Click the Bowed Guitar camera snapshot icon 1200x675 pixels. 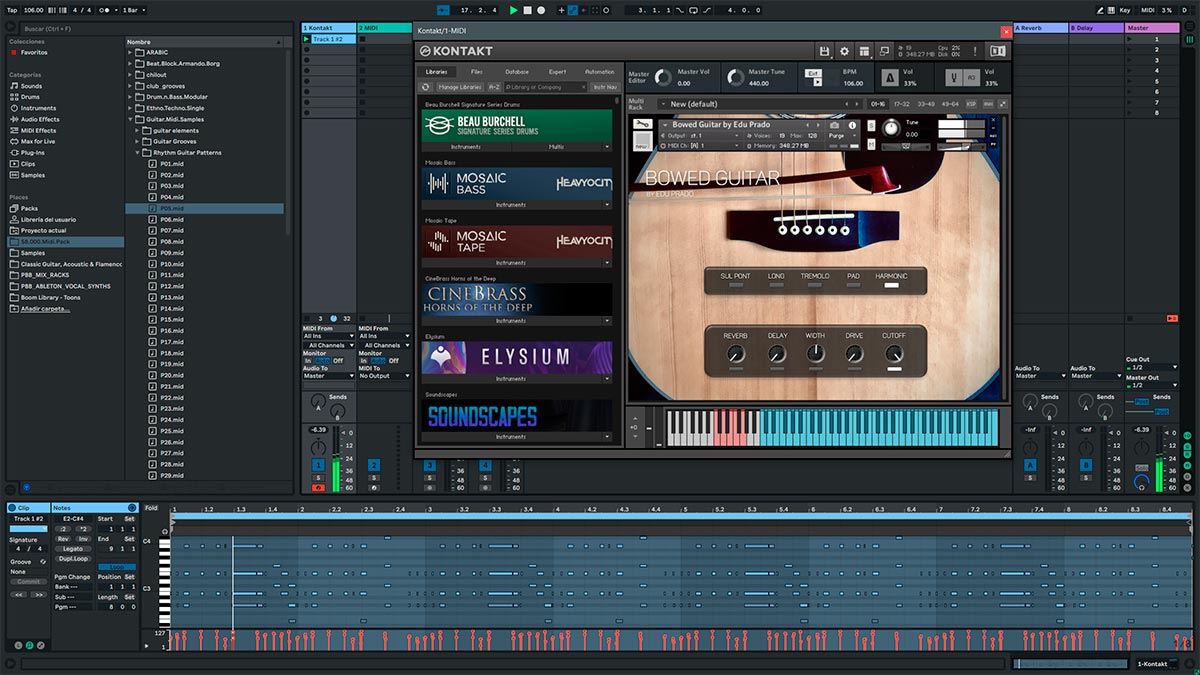(x=834, y=125)
